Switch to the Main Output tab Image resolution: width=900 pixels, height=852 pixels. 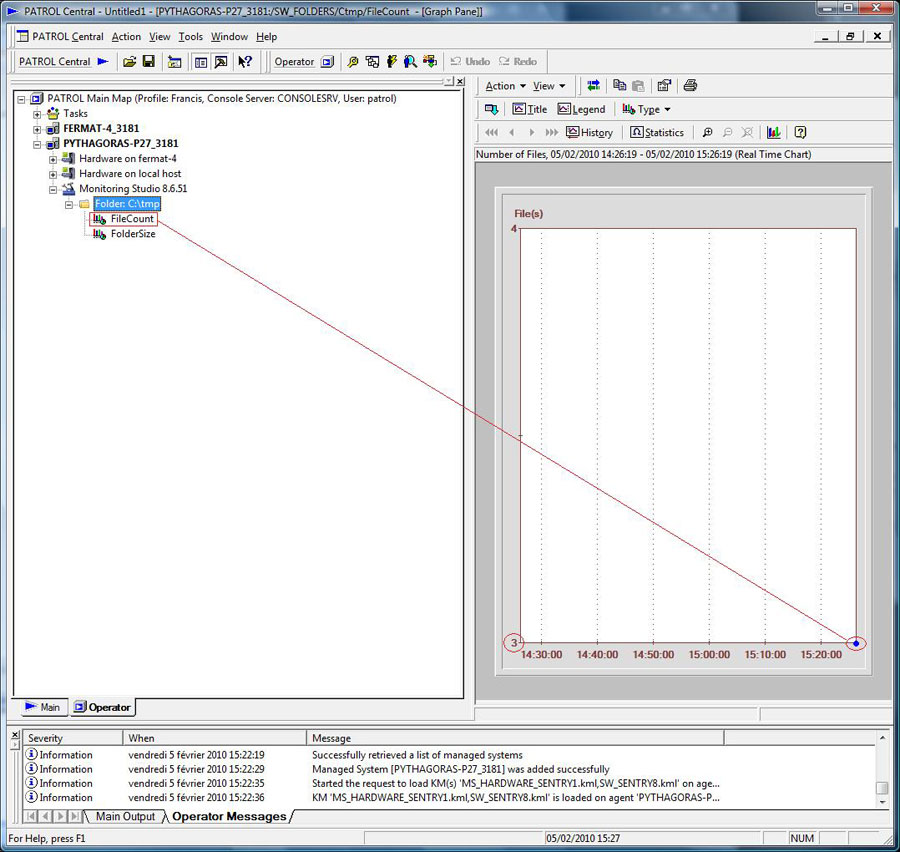(x=124, y=816)
